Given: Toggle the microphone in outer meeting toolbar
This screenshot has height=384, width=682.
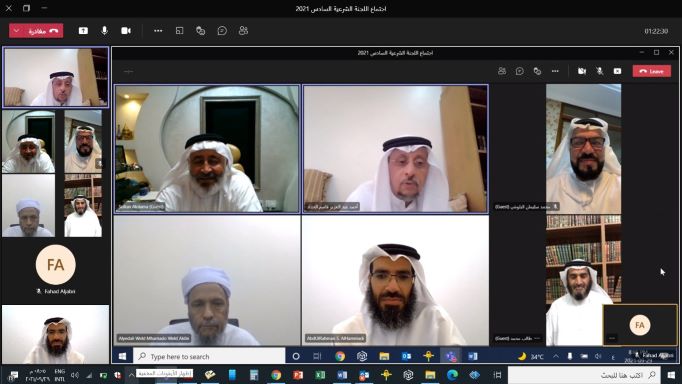Looking at the screenshot, I should (104, 30).
